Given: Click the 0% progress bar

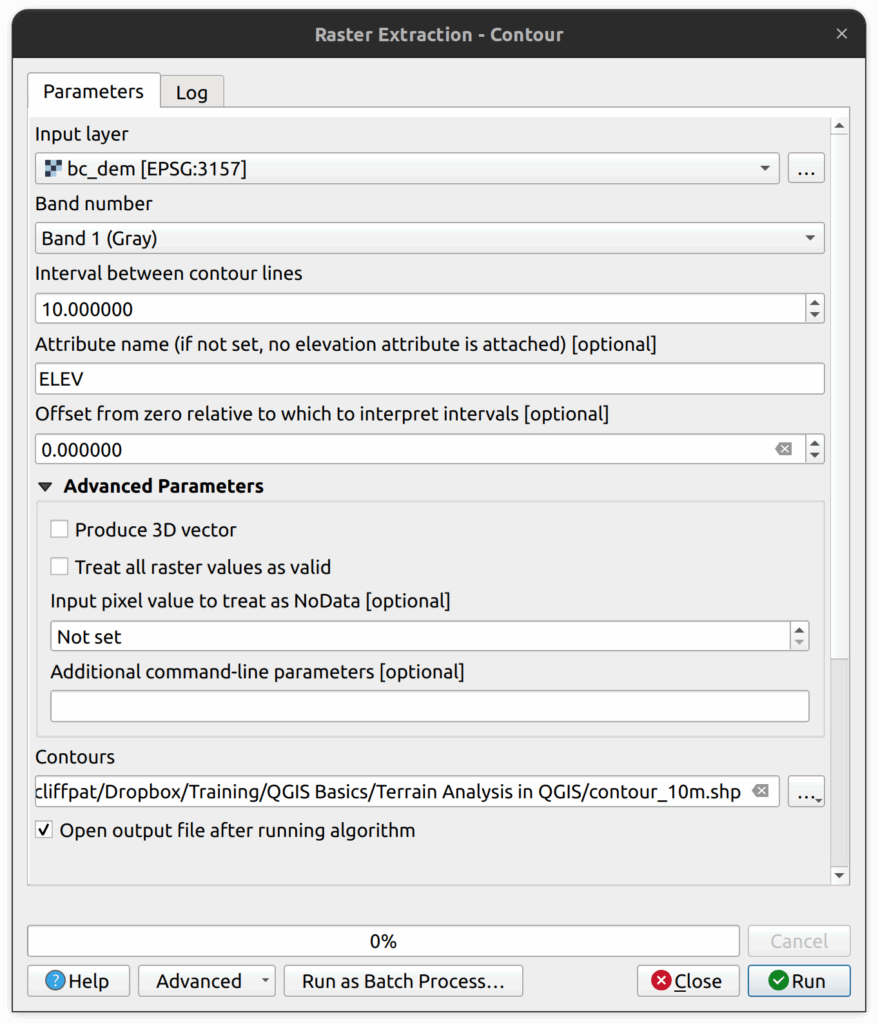Looking at the screenshot, I should point(383,941).
